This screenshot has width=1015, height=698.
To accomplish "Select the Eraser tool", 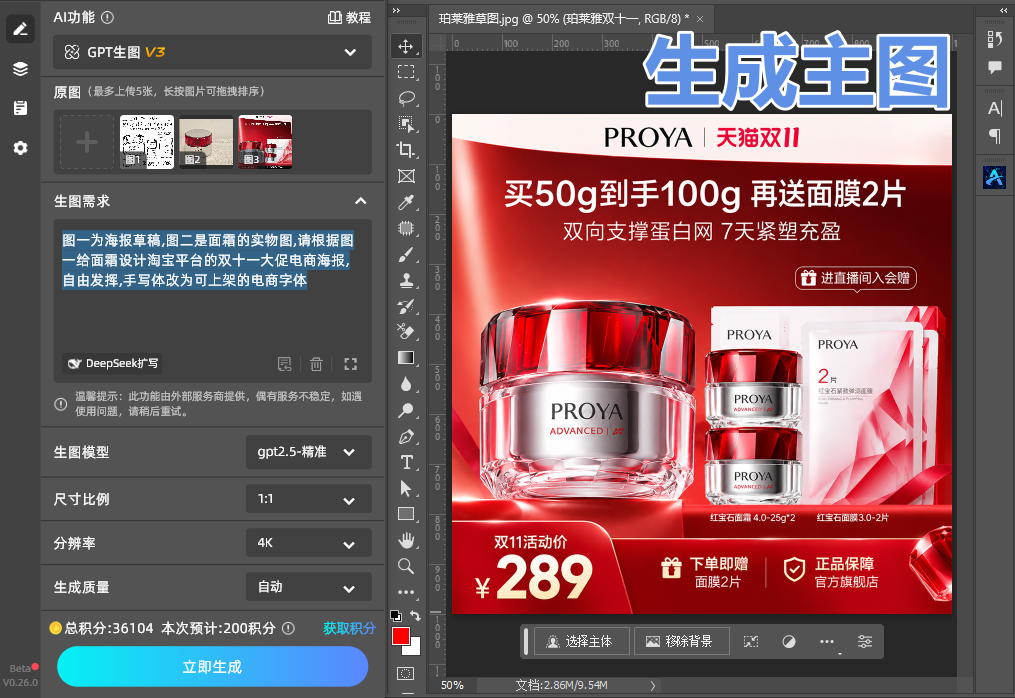I will (x=406, y=332).
